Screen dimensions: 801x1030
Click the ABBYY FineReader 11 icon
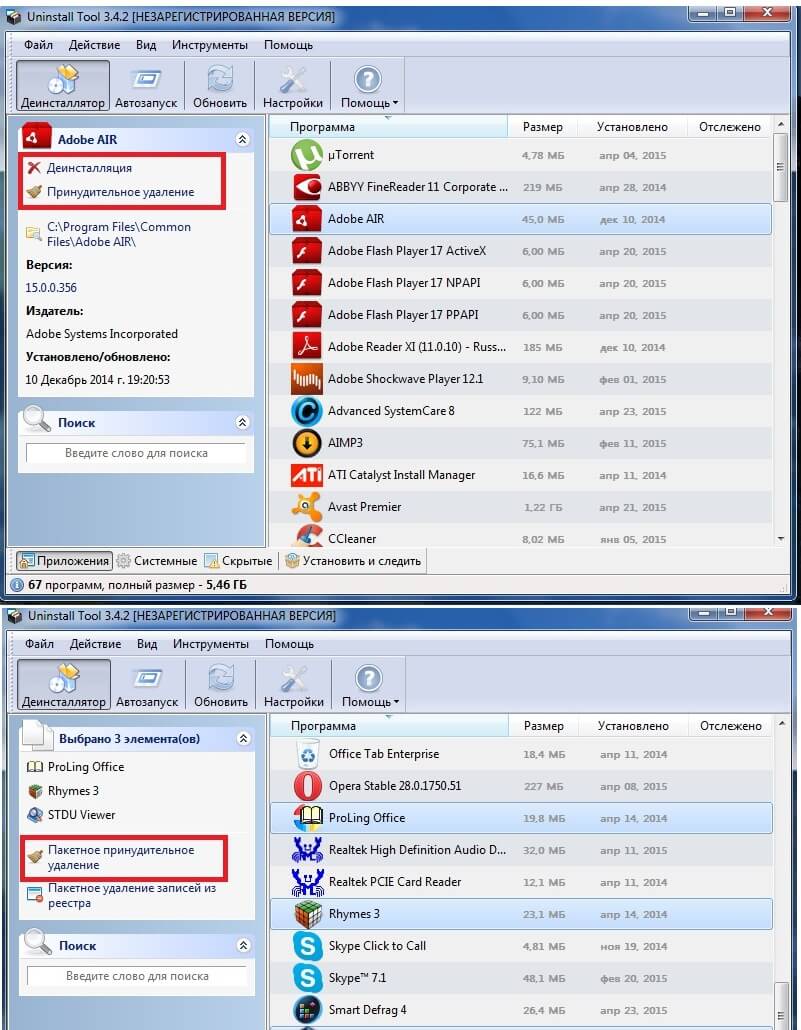[x=306, y=187]
